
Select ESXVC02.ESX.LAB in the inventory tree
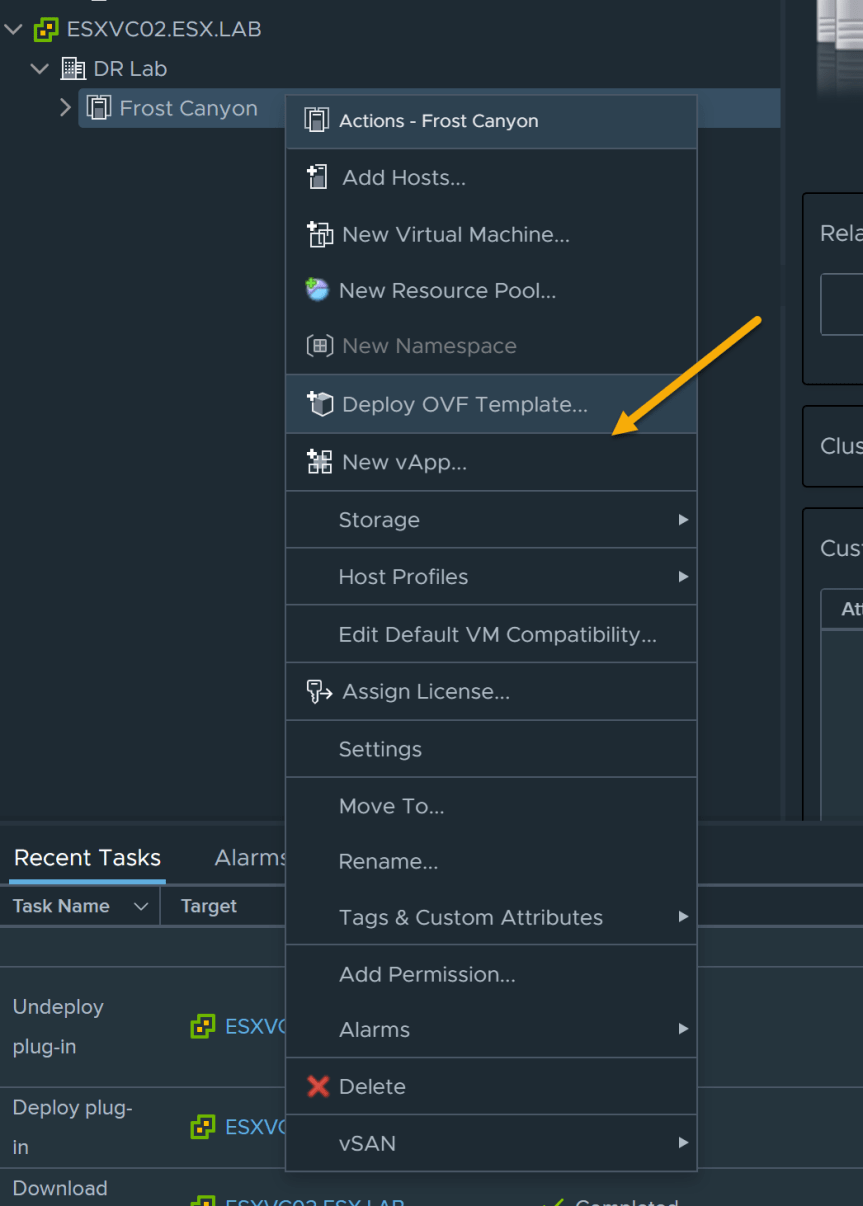[x=164, y=30]
